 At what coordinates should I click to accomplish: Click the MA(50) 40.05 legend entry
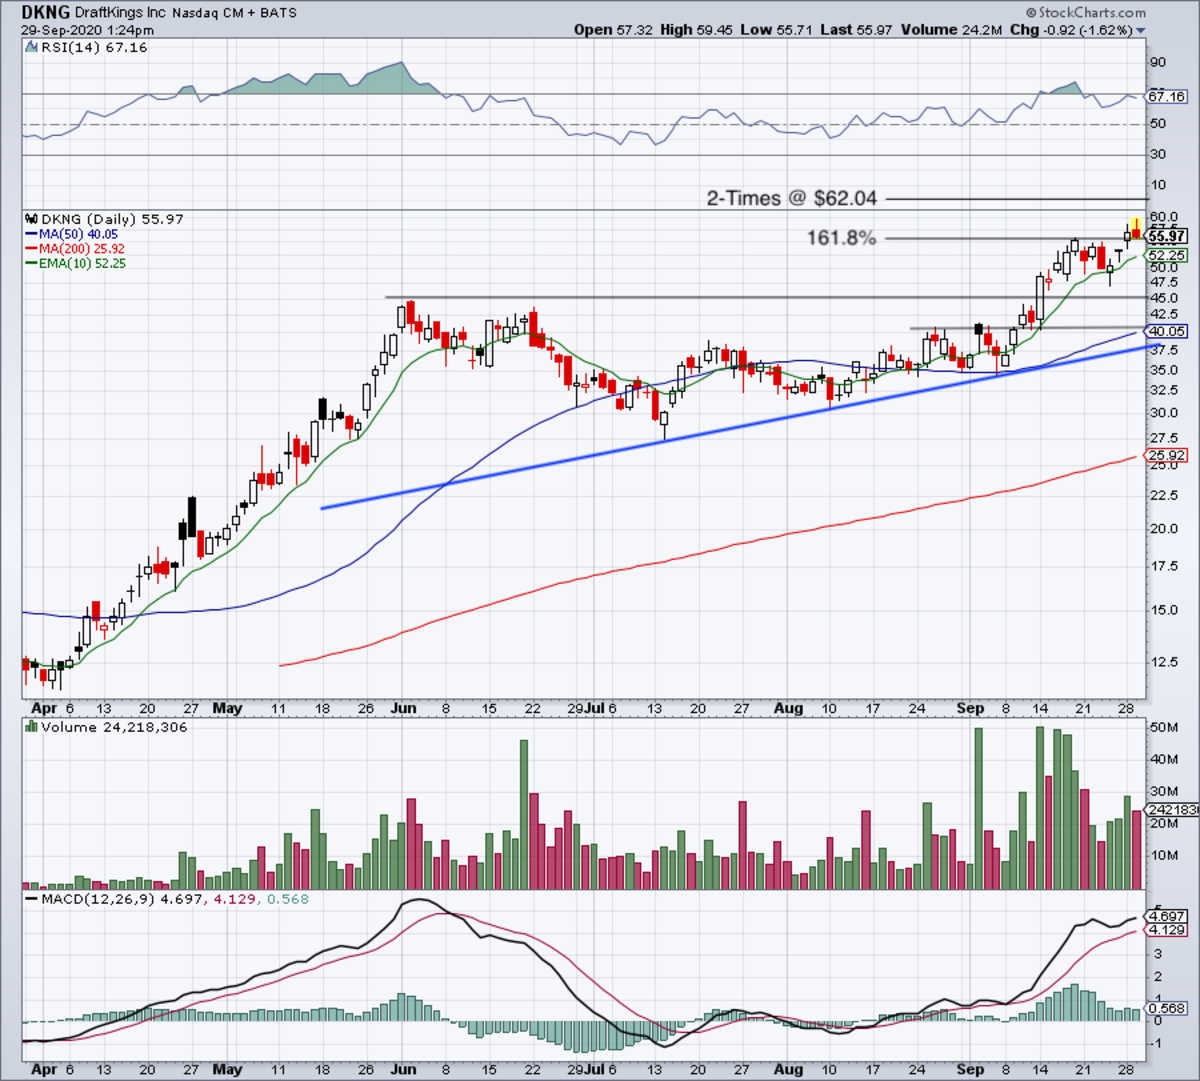tap(71, 234)
